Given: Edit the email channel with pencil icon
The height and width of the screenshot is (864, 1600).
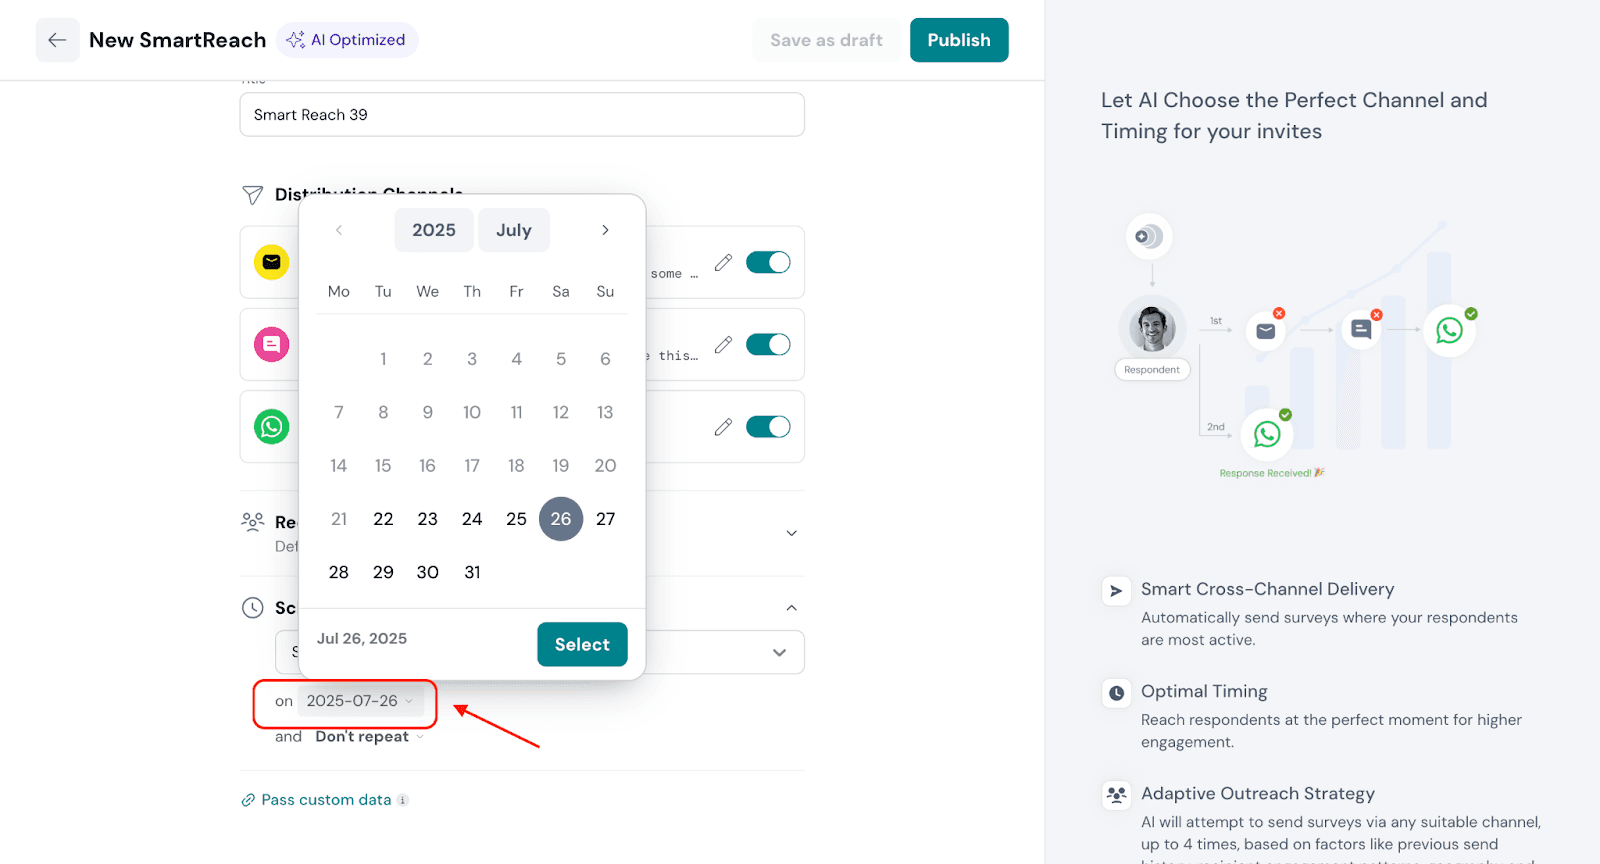Looking at the screenshot, I should click(723, 262).
